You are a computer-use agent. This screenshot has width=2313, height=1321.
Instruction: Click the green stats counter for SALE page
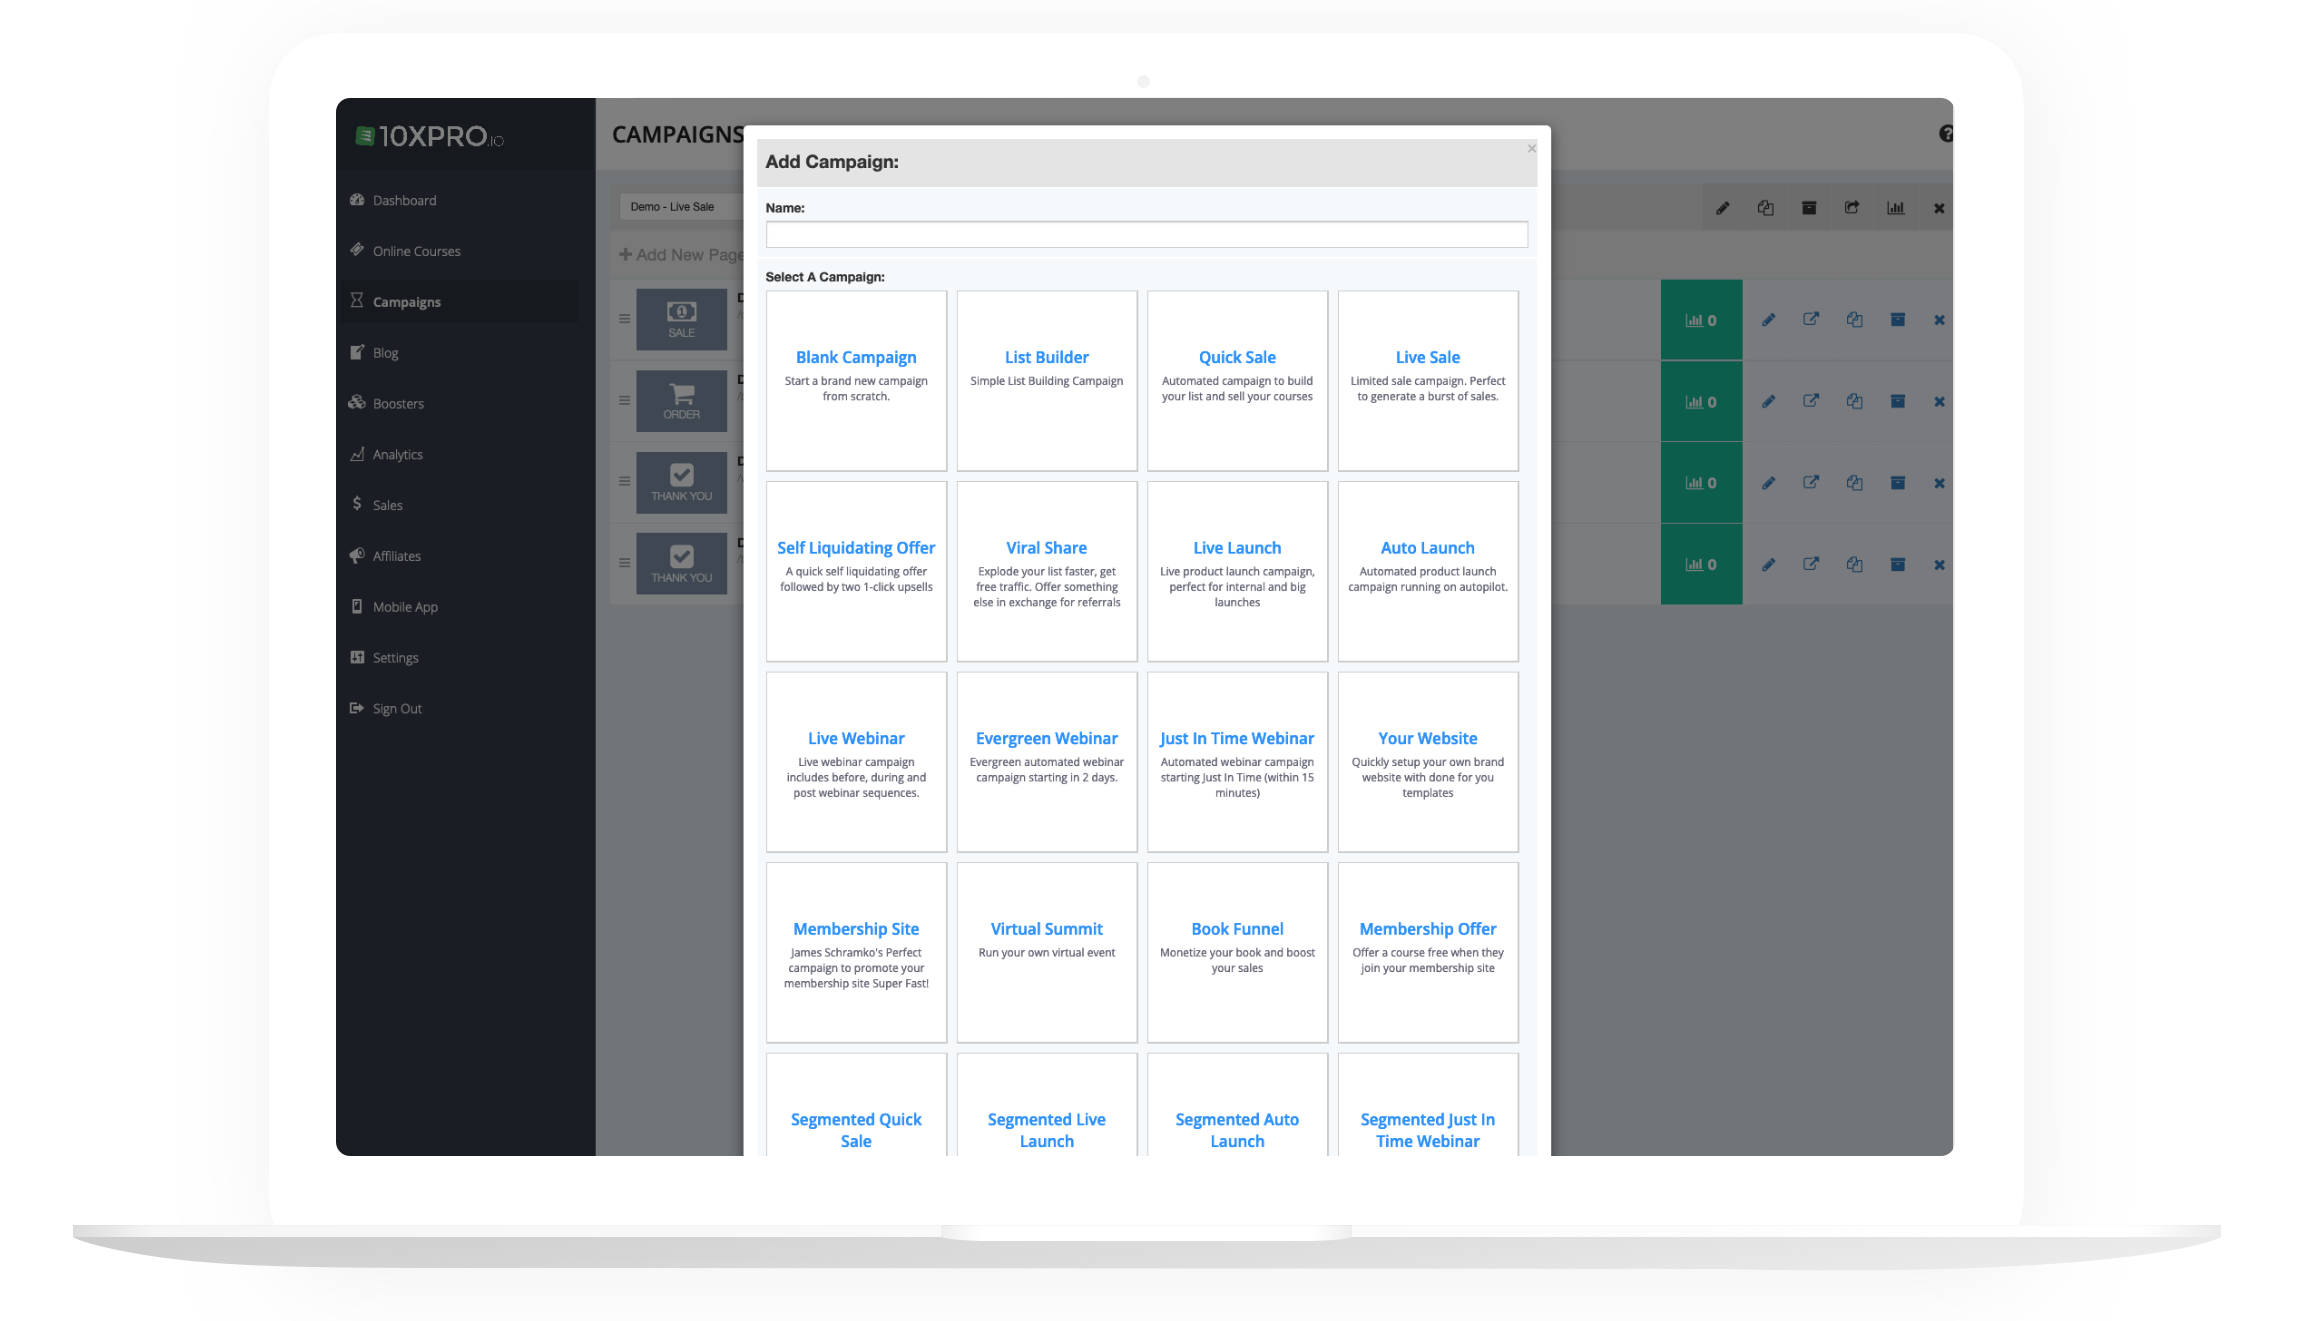pos(1701,320)
